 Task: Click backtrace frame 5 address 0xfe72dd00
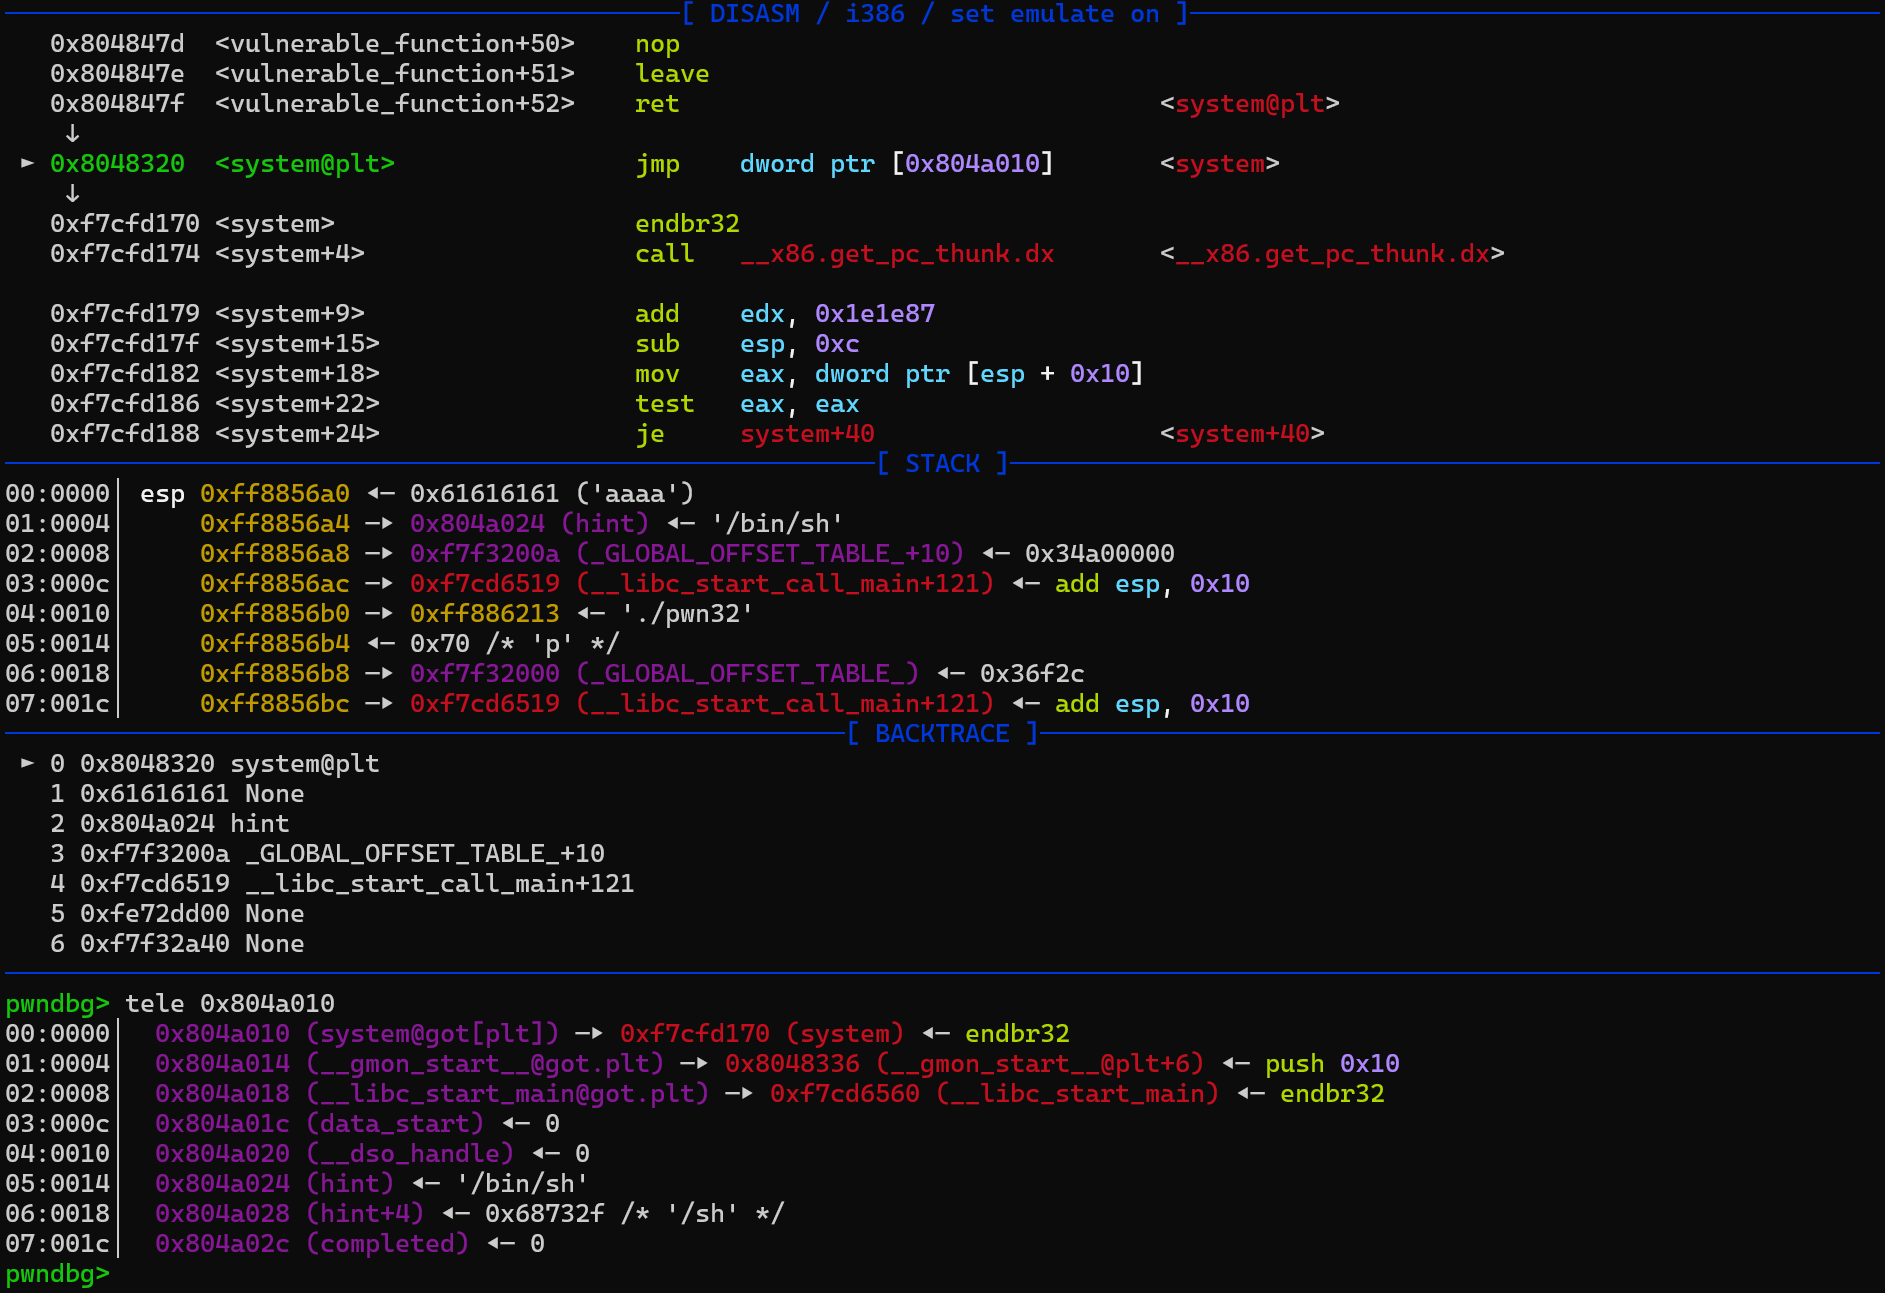click(x=154, y=914)
